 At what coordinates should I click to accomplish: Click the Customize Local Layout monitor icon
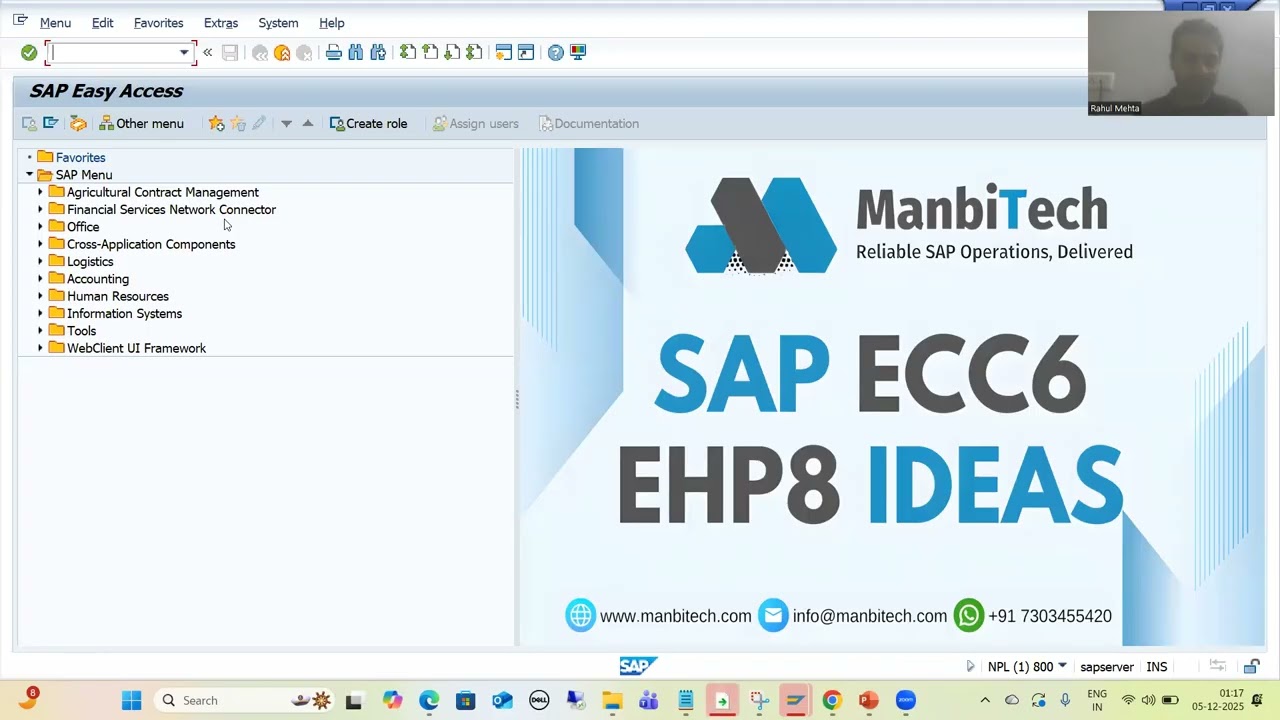tap(578, 52)
